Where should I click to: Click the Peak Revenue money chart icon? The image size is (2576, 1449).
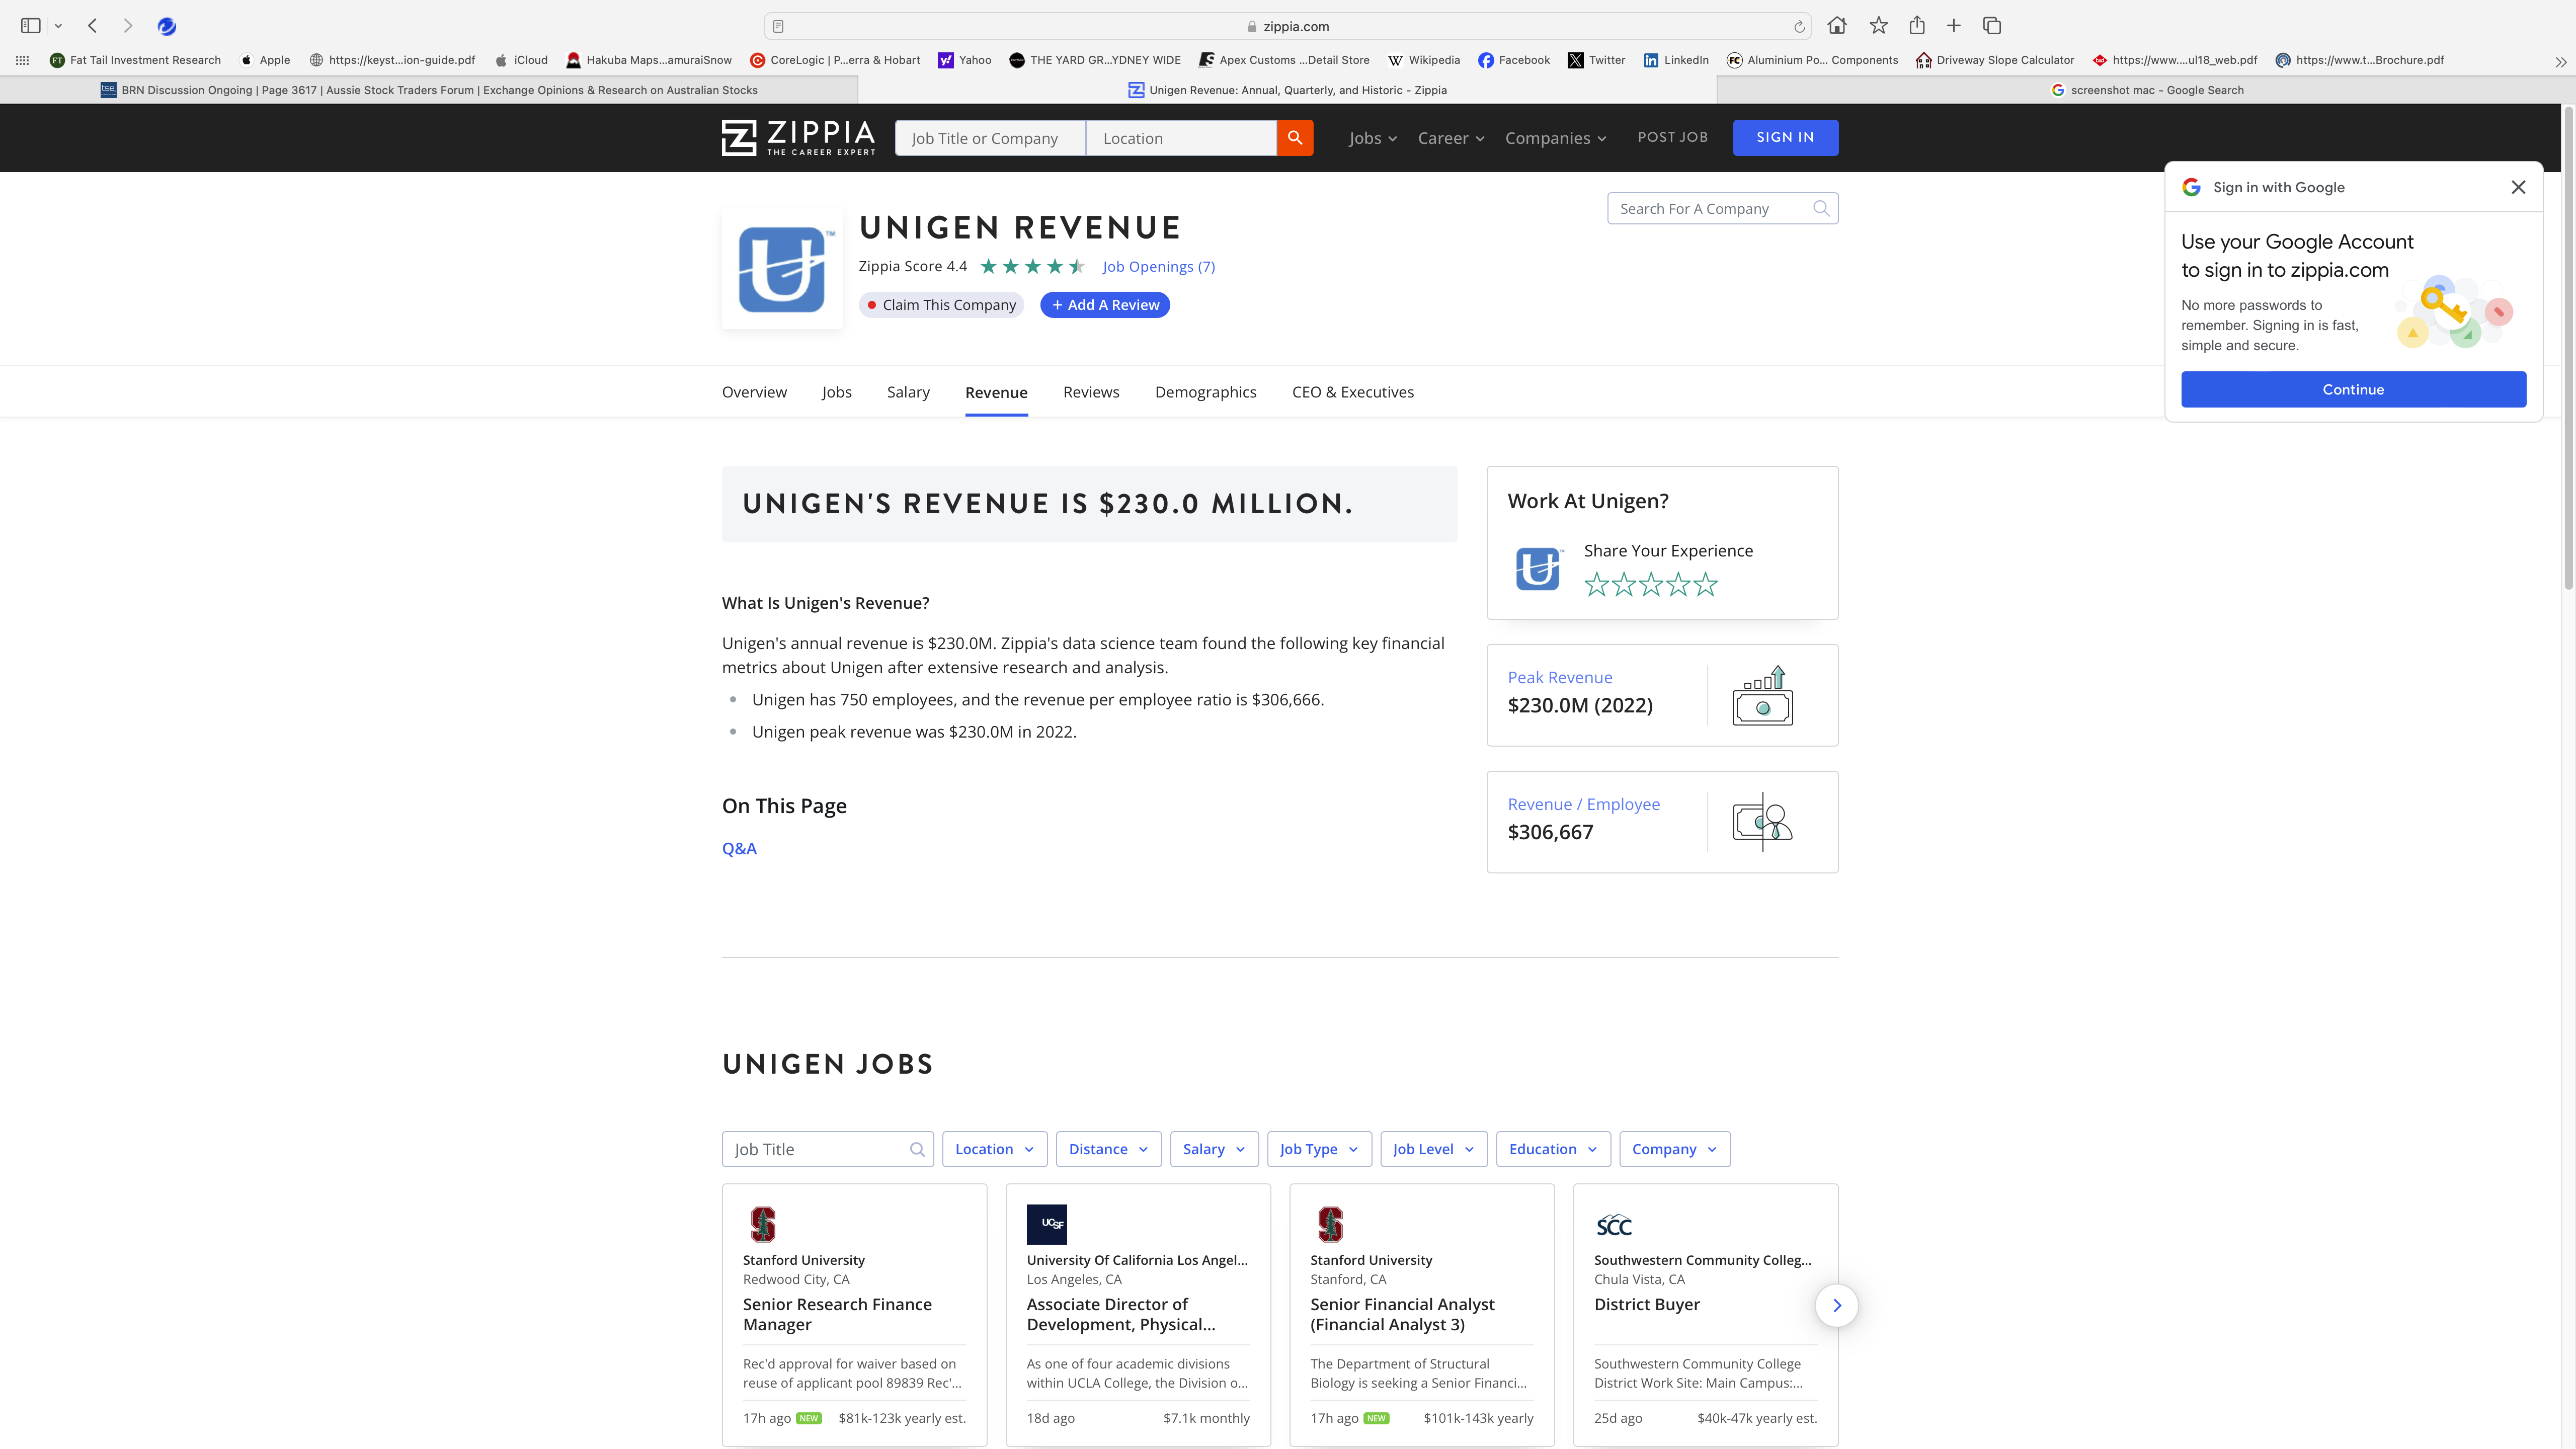tap(1763, 695)
